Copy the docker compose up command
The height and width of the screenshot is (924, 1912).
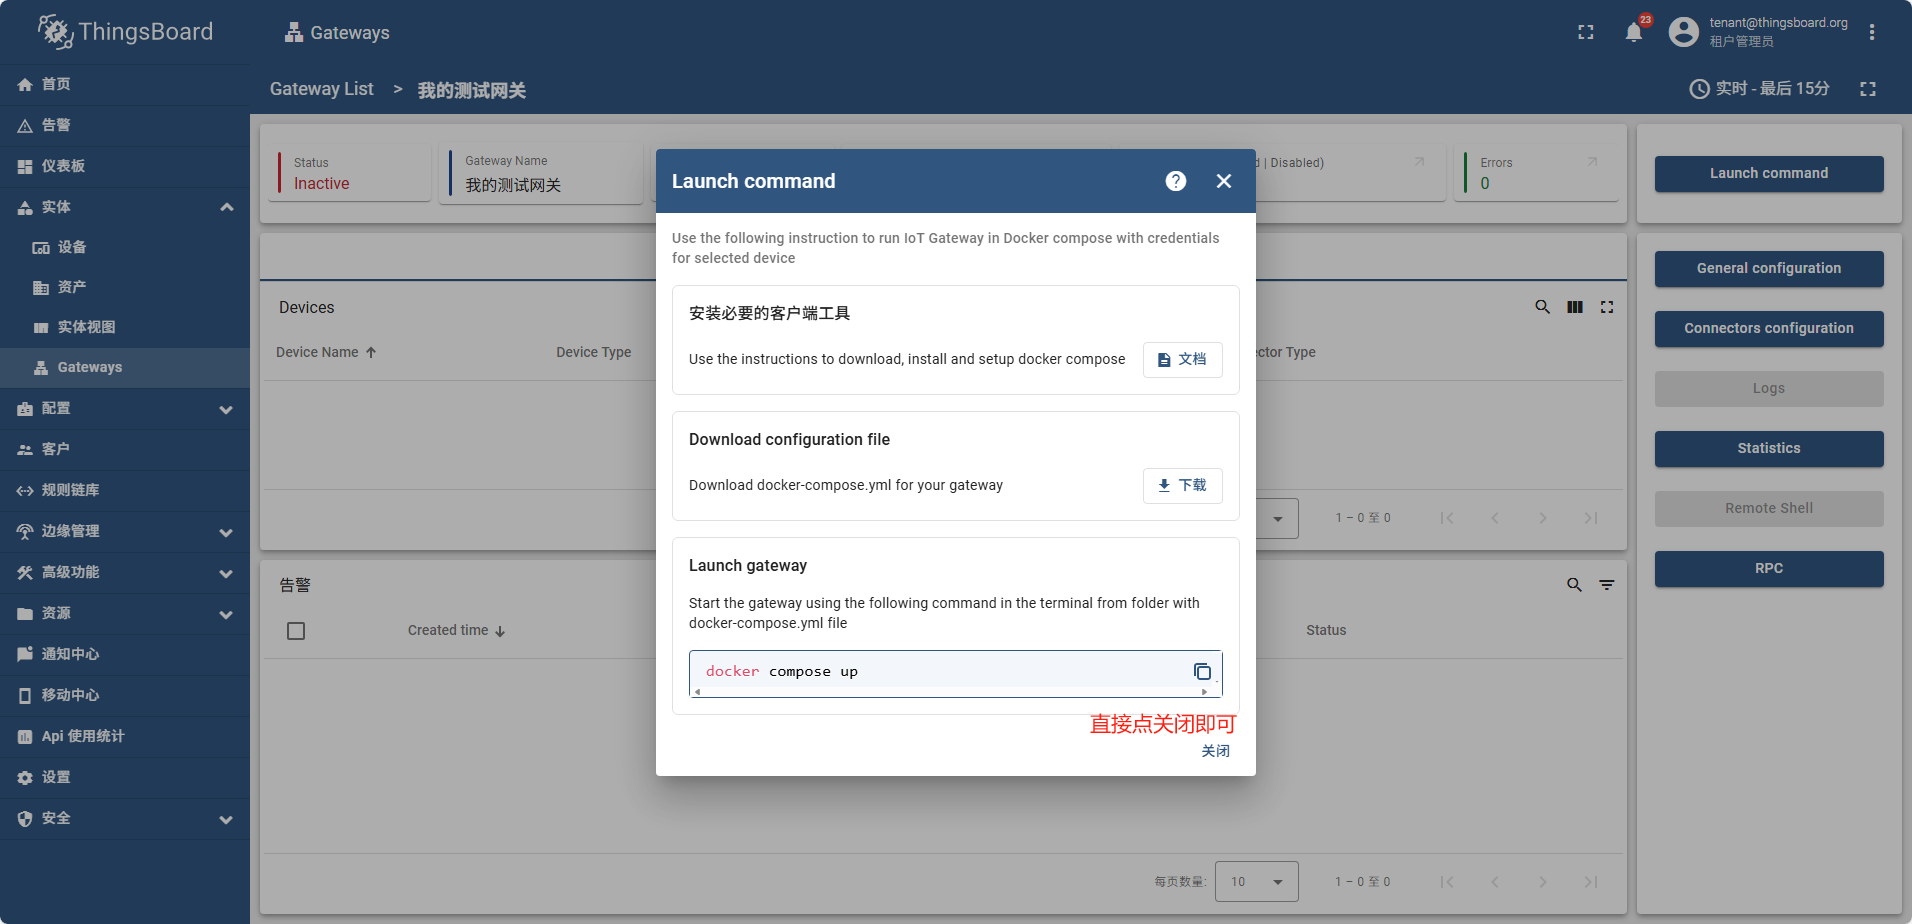pyautogui.click(x=1202, y=672)
